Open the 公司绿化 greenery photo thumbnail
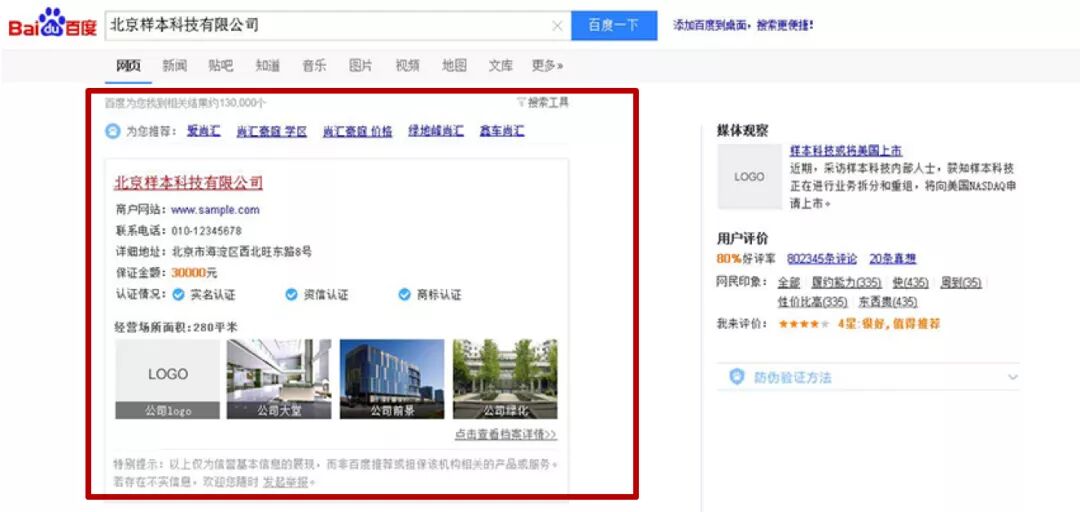This screenshot has height=512, width=1080. pyautogui.click(x=505, y=379)
